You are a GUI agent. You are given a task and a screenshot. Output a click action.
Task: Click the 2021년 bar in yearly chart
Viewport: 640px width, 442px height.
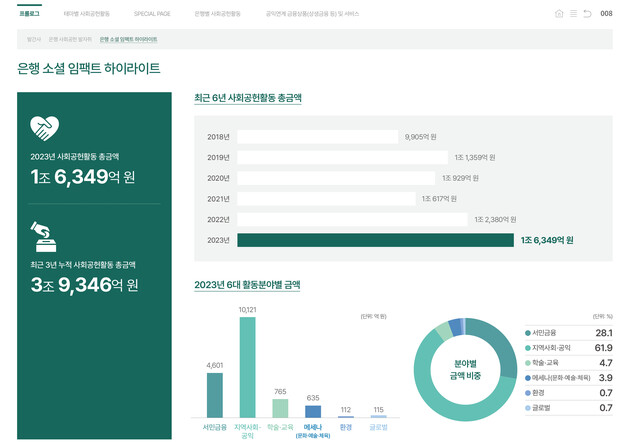[x=327, y=199]
